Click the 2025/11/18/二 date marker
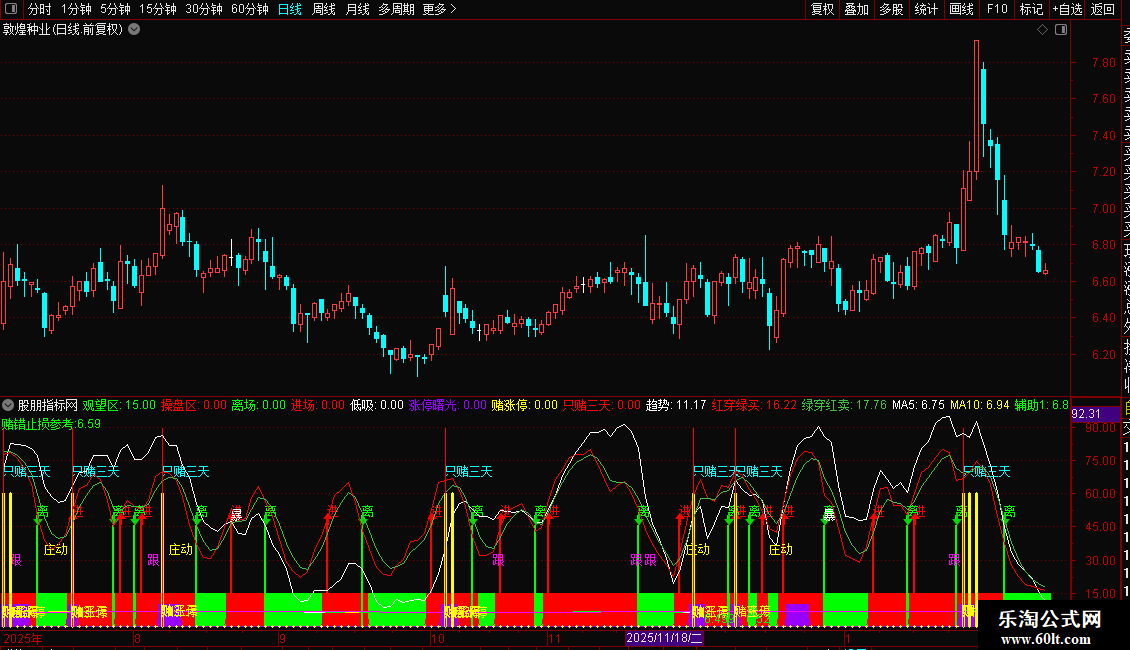This screenshot has width=1130, height=650. pyautogui.click(x=664, y=638)
